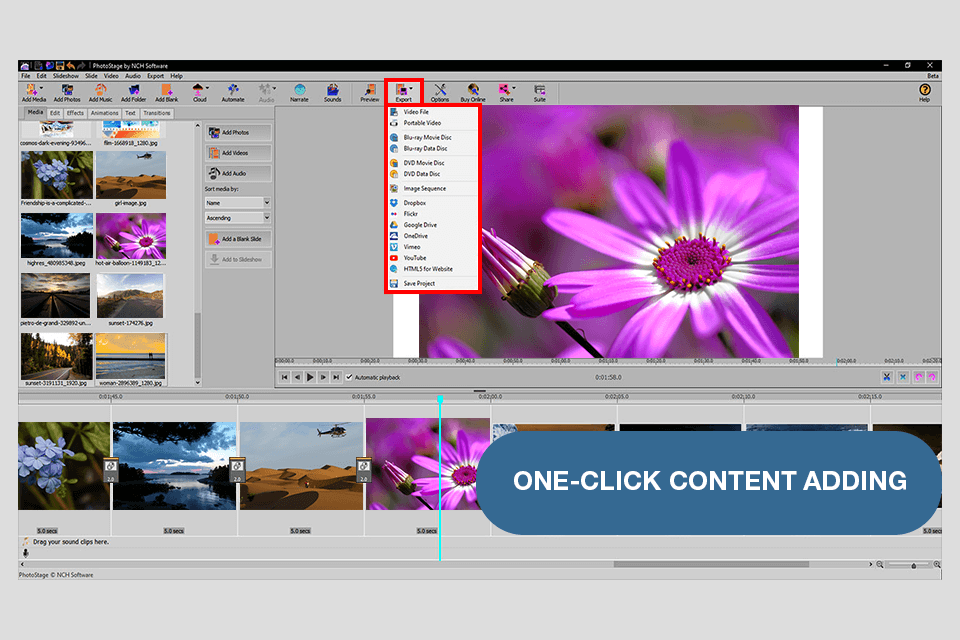Expand the Add Media dropdown arrow

(42, 88)
